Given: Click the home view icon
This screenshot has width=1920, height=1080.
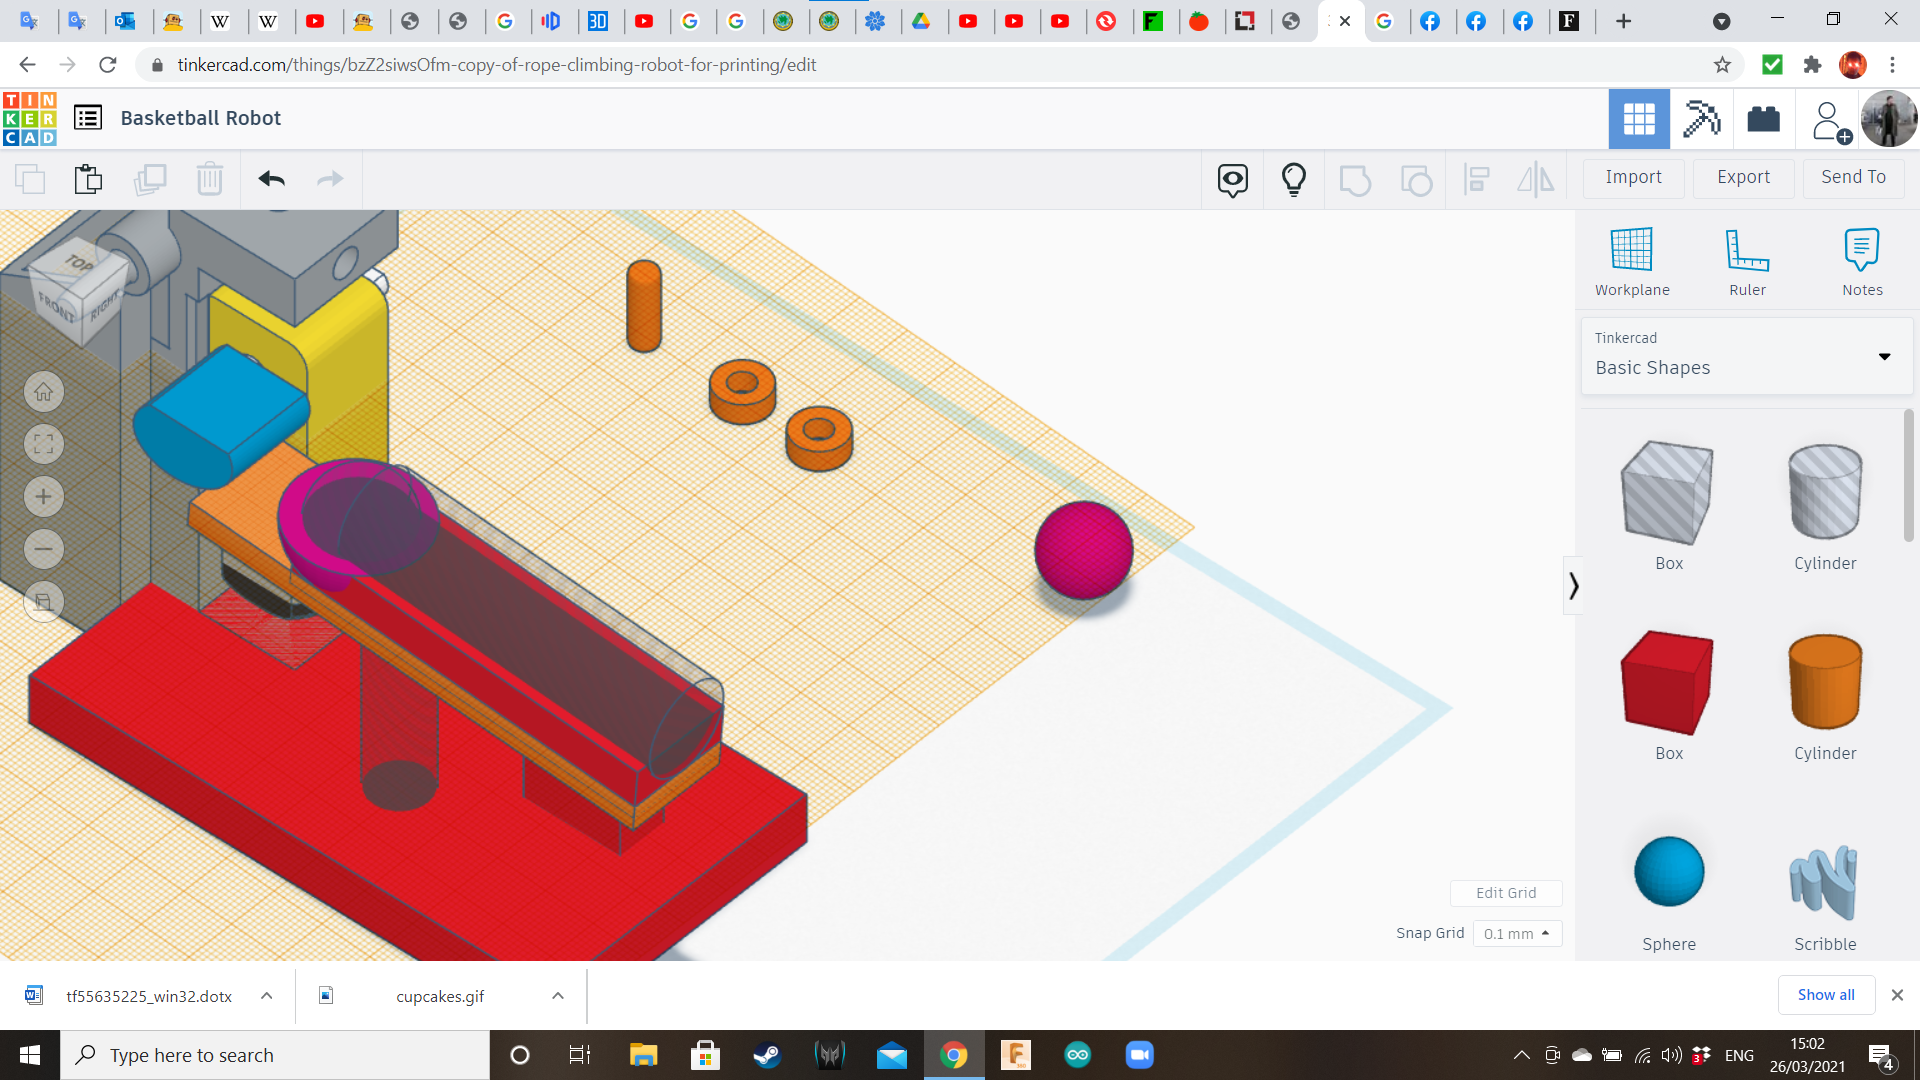Looking at the screenshot, I should pos(43,392).
